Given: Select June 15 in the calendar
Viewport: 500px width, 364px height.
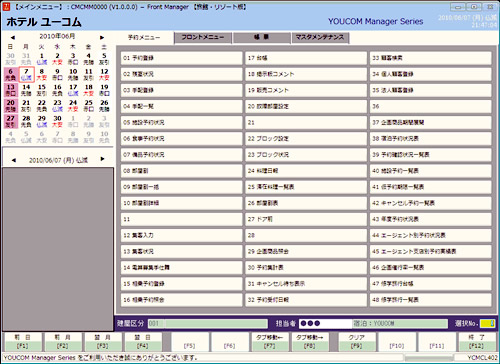Looking at the screenshot, I should tap(42, 90).
